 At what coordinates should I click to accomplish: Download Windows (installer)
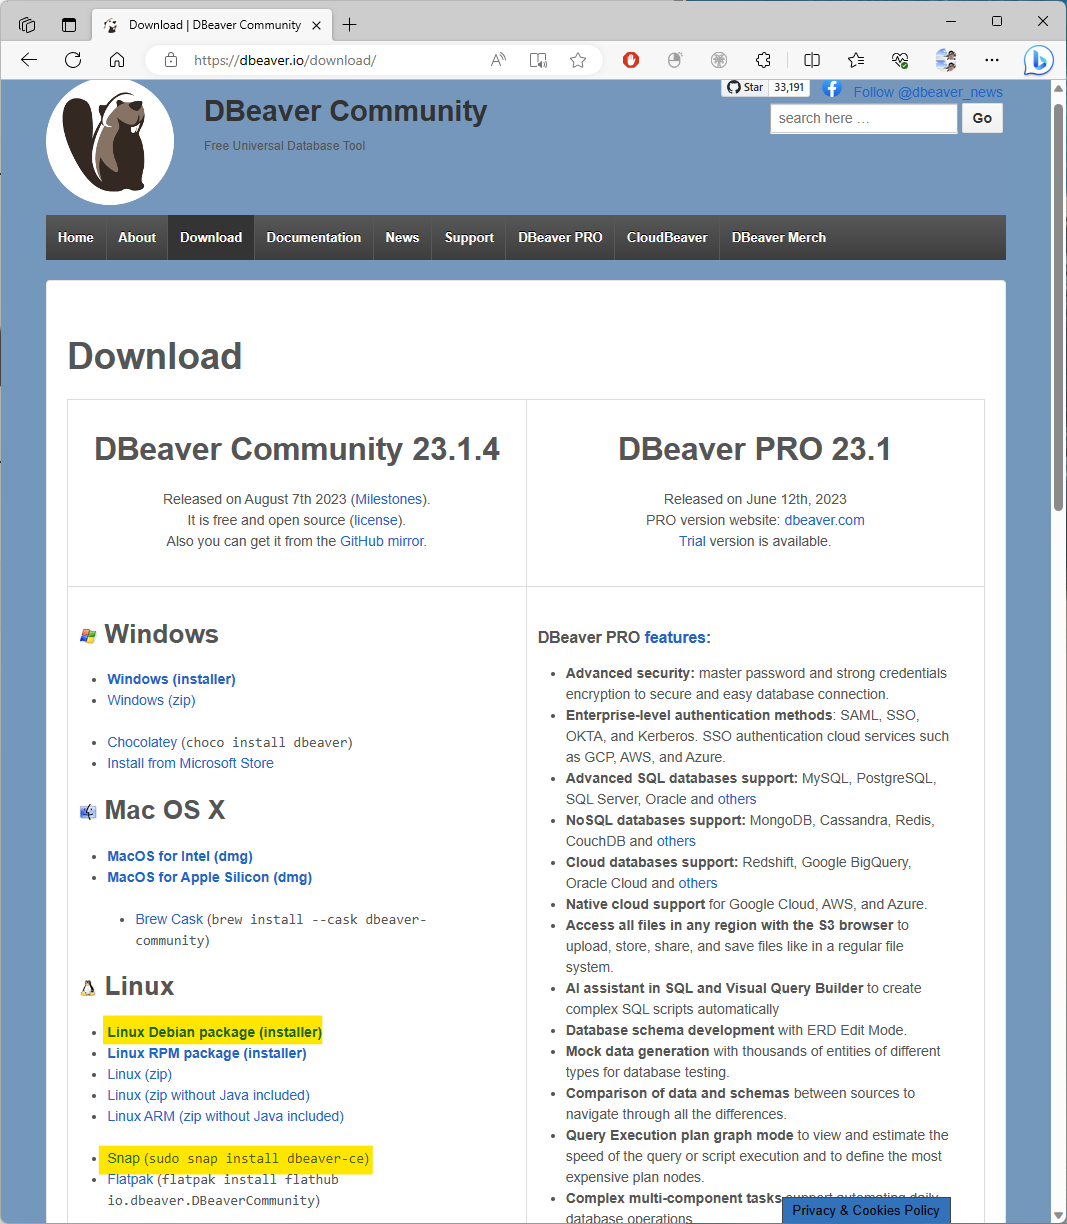point(172,679)
